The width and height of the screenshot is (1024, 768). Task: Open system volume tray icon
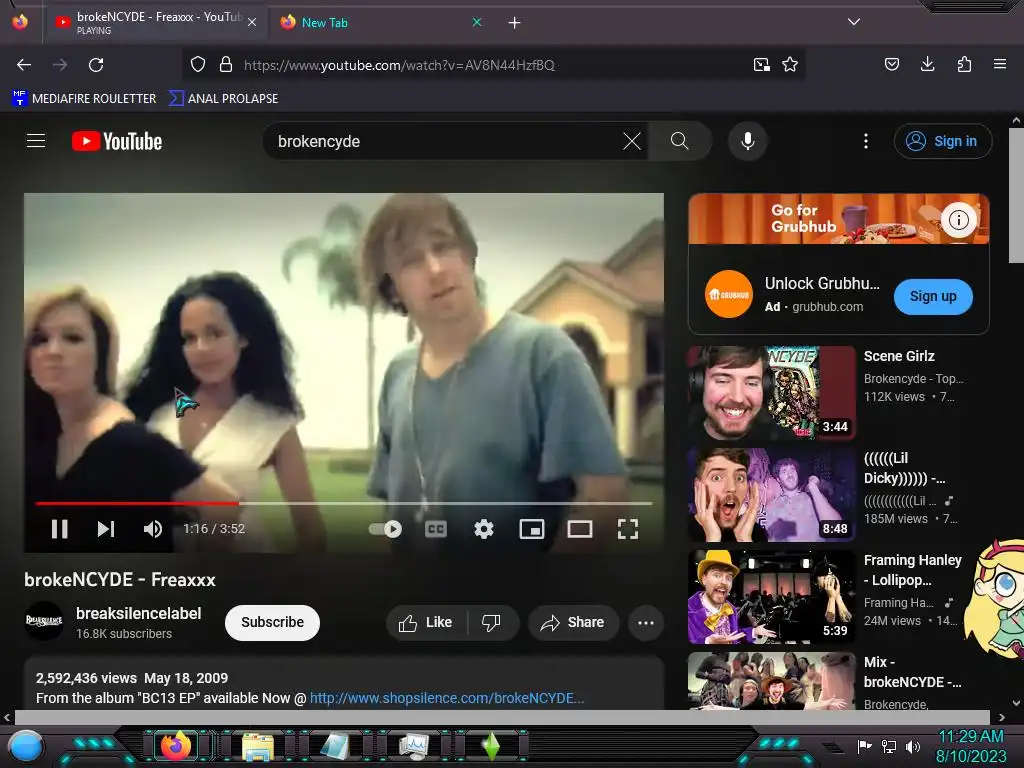point(913,746)
